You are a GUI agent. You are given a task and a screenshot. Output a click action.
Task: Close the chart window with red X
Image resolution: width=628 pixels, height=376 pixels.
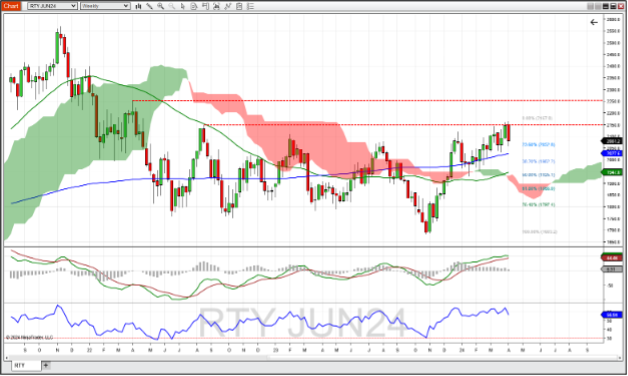620,6
